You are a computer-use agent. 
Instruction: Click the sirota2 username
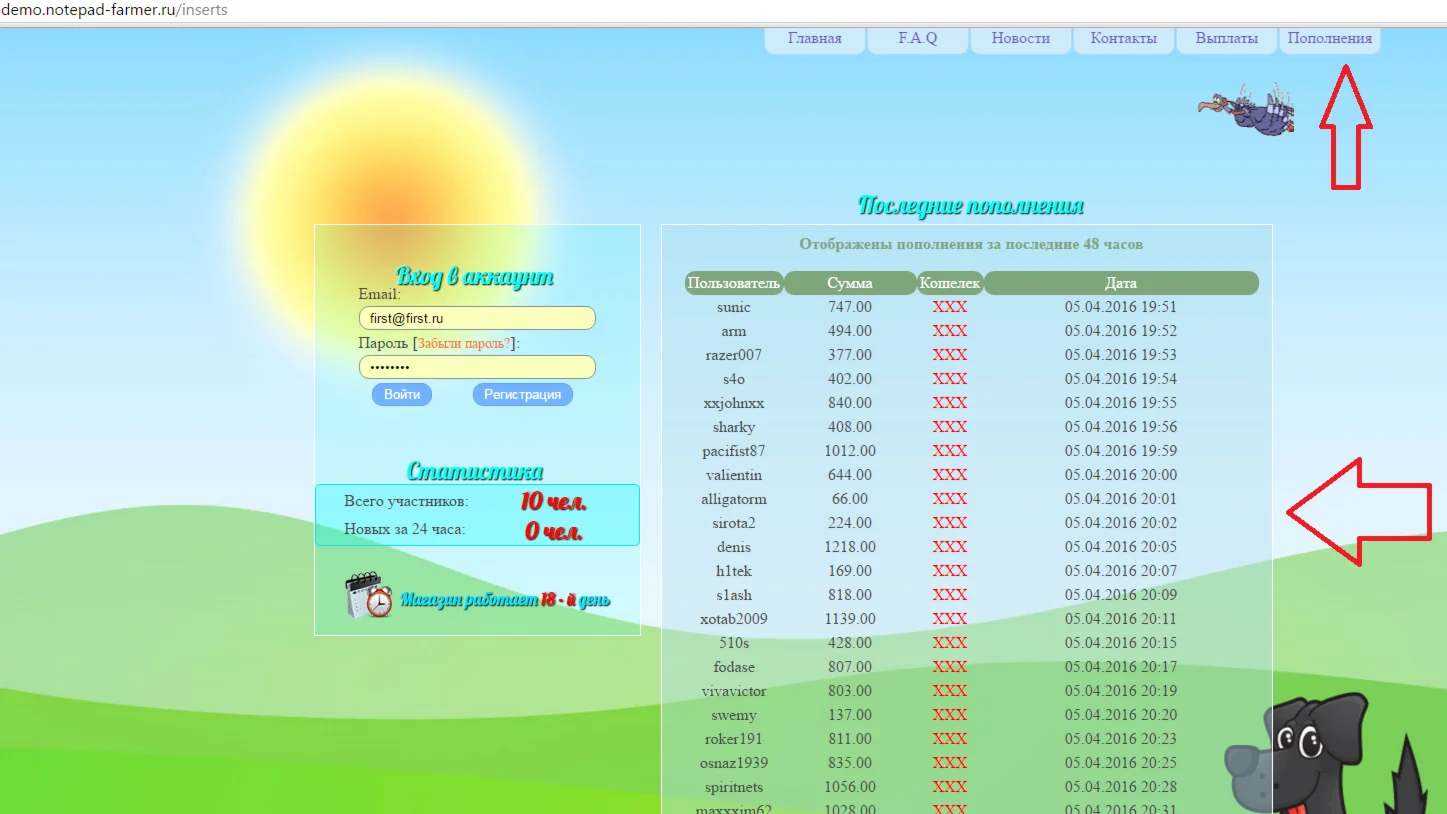pyautogui.click(x=734, y=523)
